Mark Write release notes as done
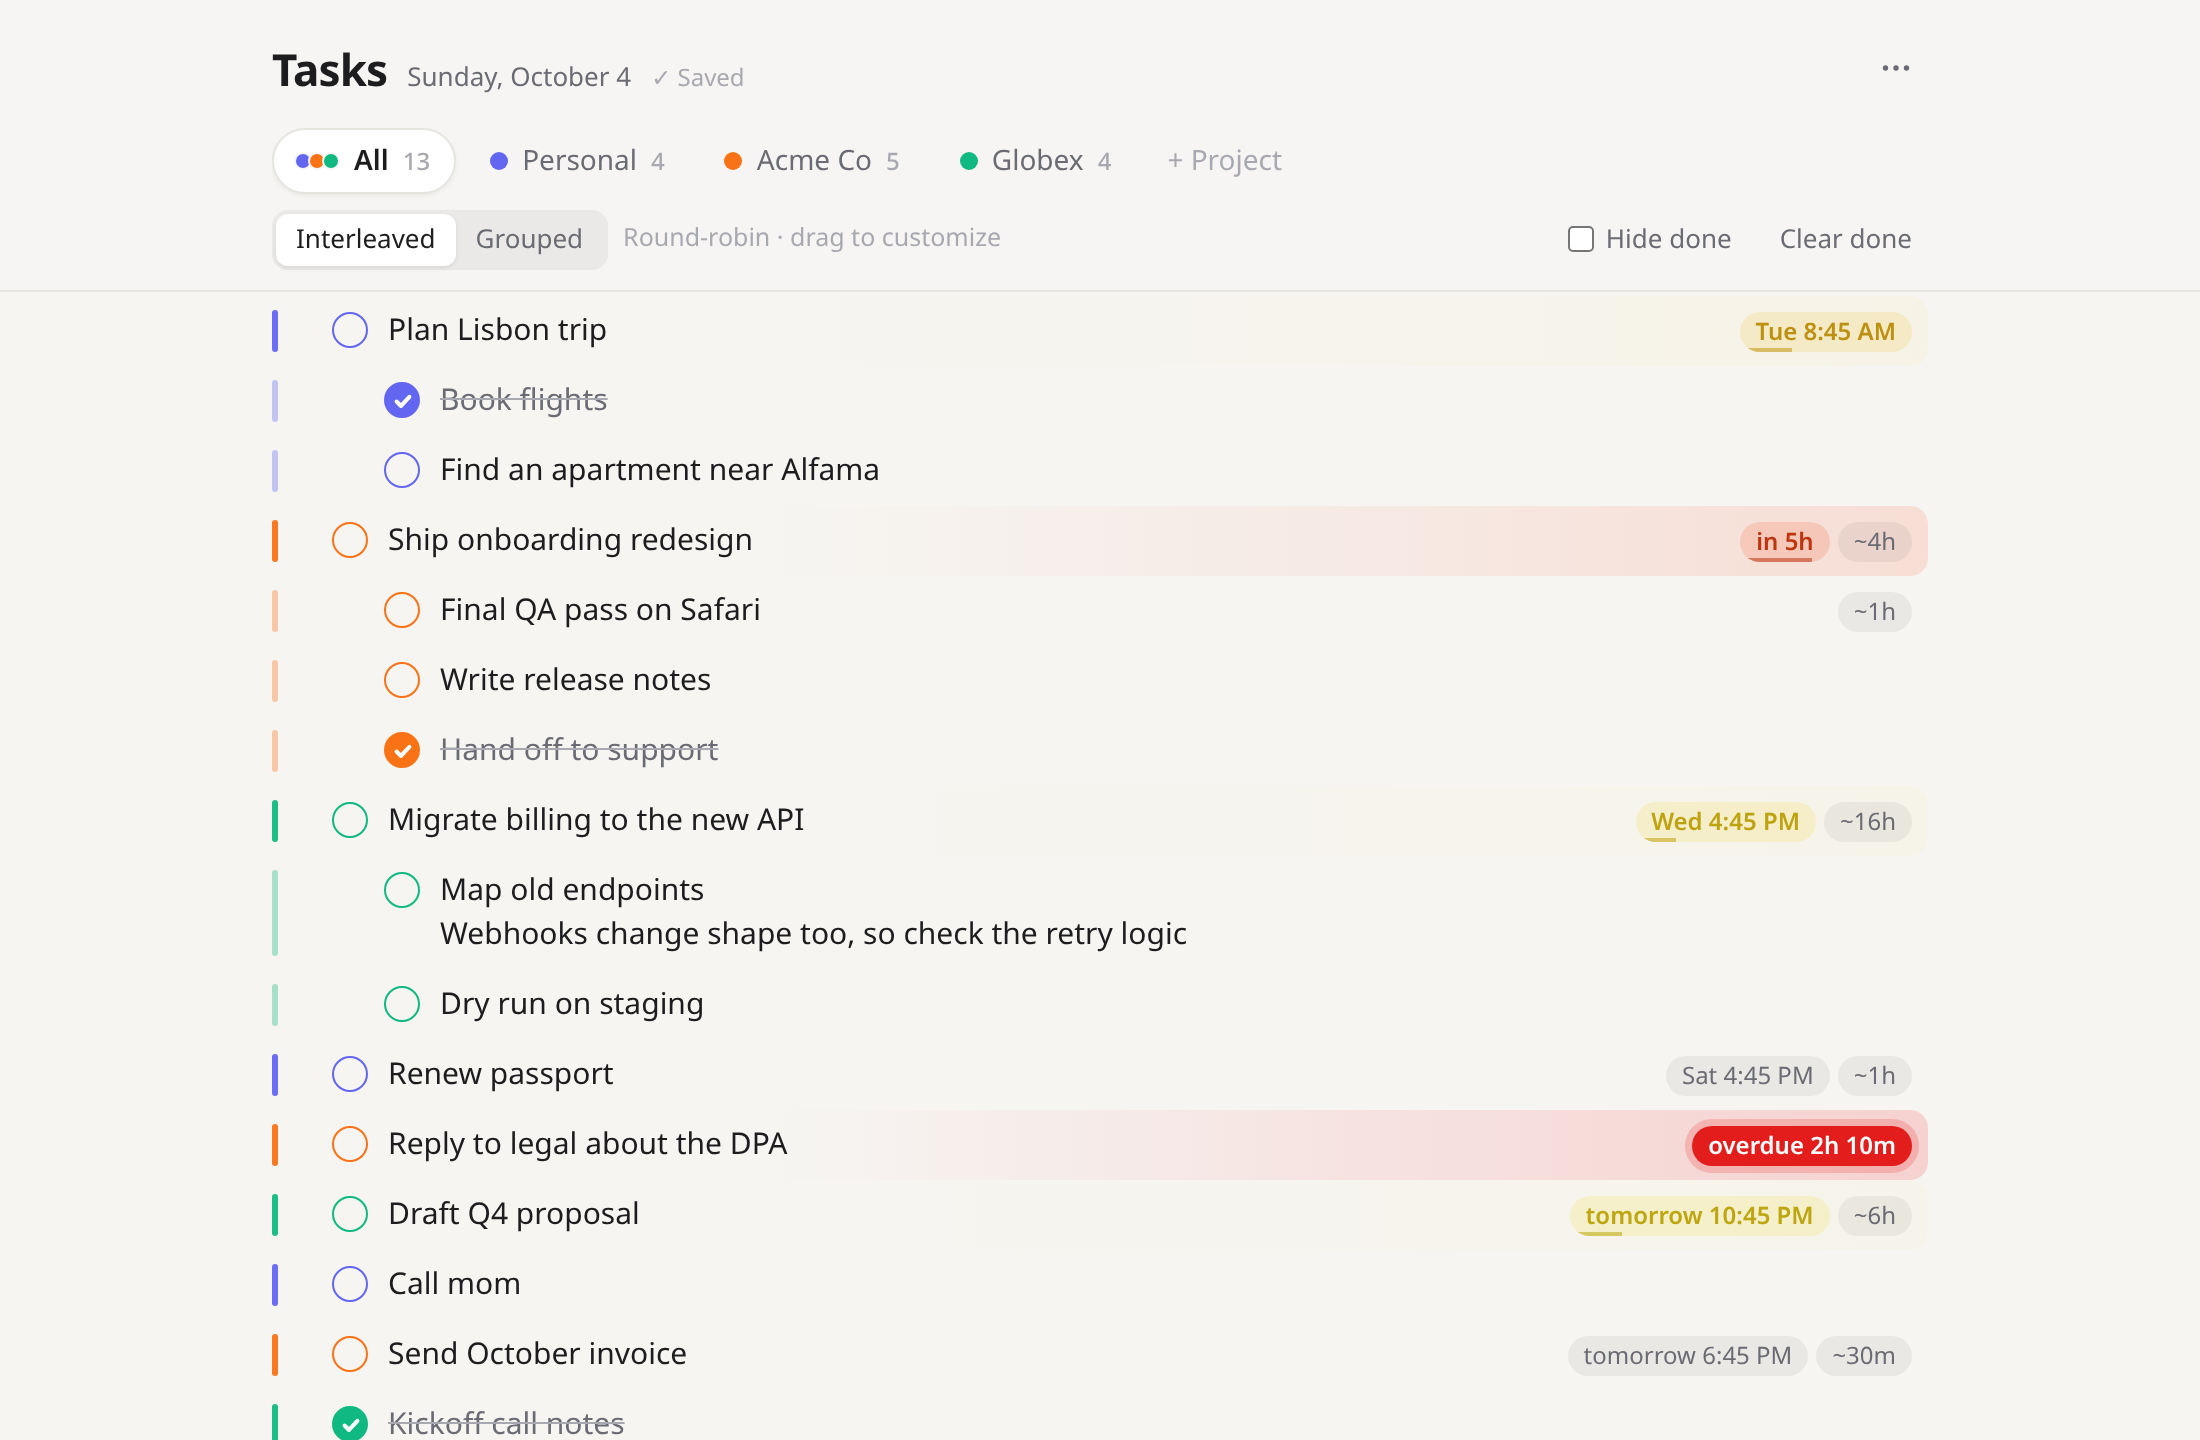 (402, 680)
